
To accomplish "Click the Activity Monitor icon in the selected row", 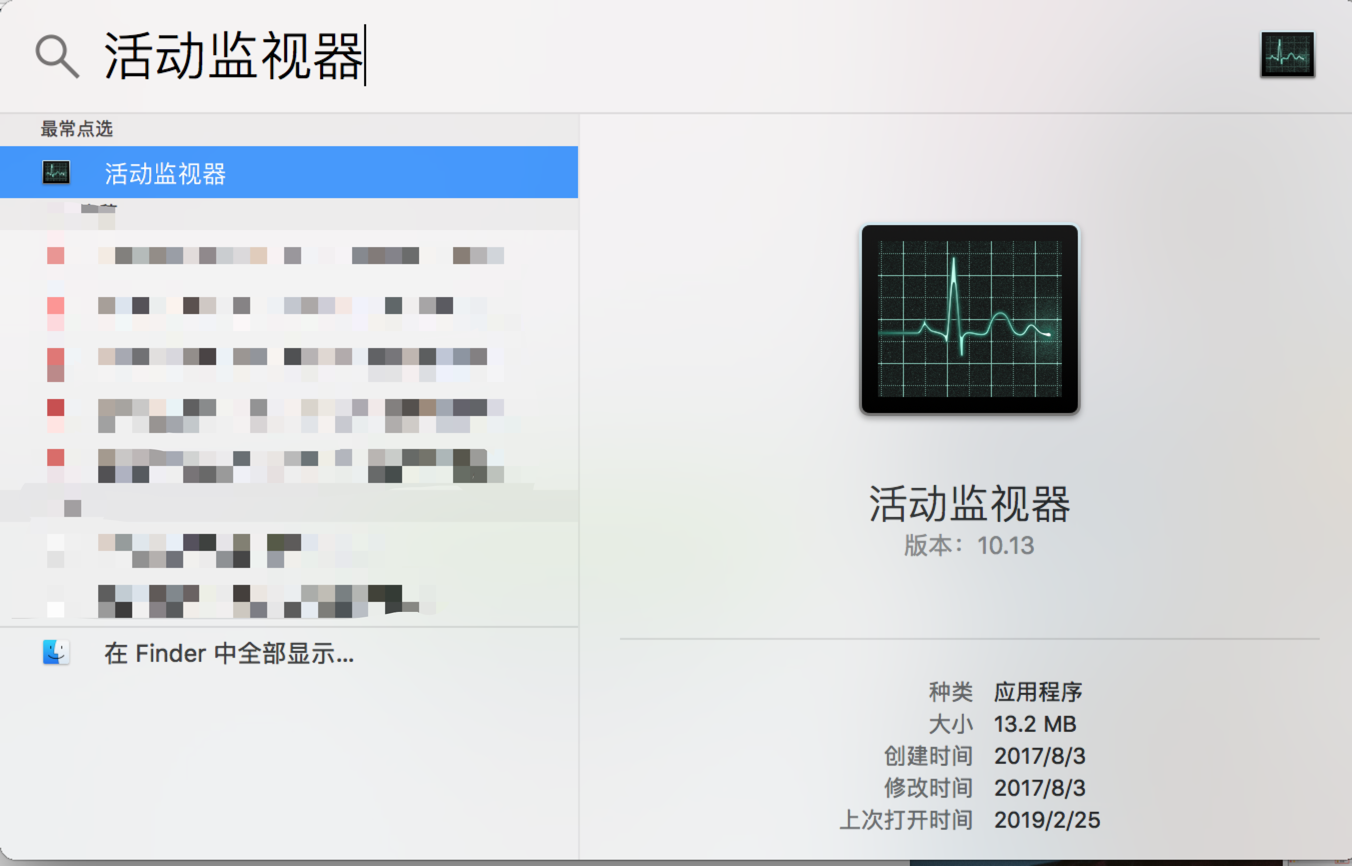I will coord(56,172).
